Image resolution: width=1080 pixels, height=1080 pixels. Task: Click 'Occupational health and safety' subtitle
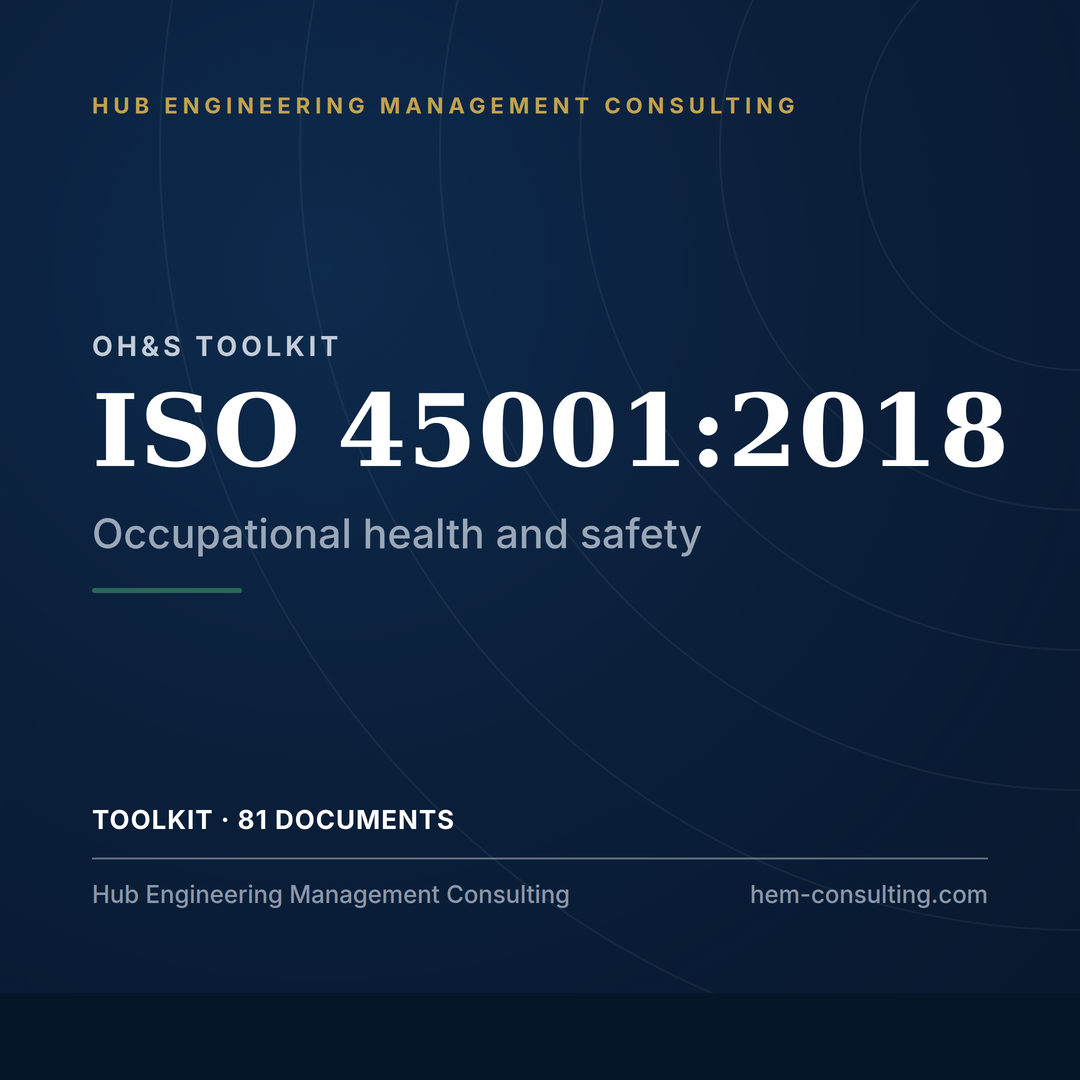point(397,534)
